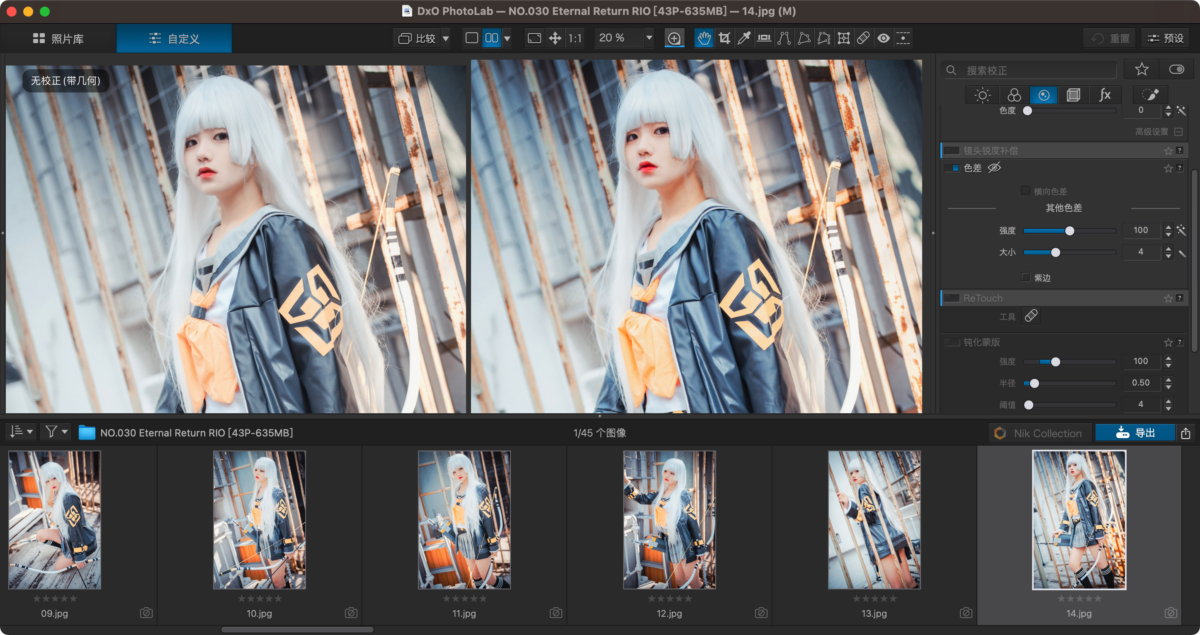1200x635 pixels.
Task: Click 半径 0.50 value stepper
Action: 1168,383
